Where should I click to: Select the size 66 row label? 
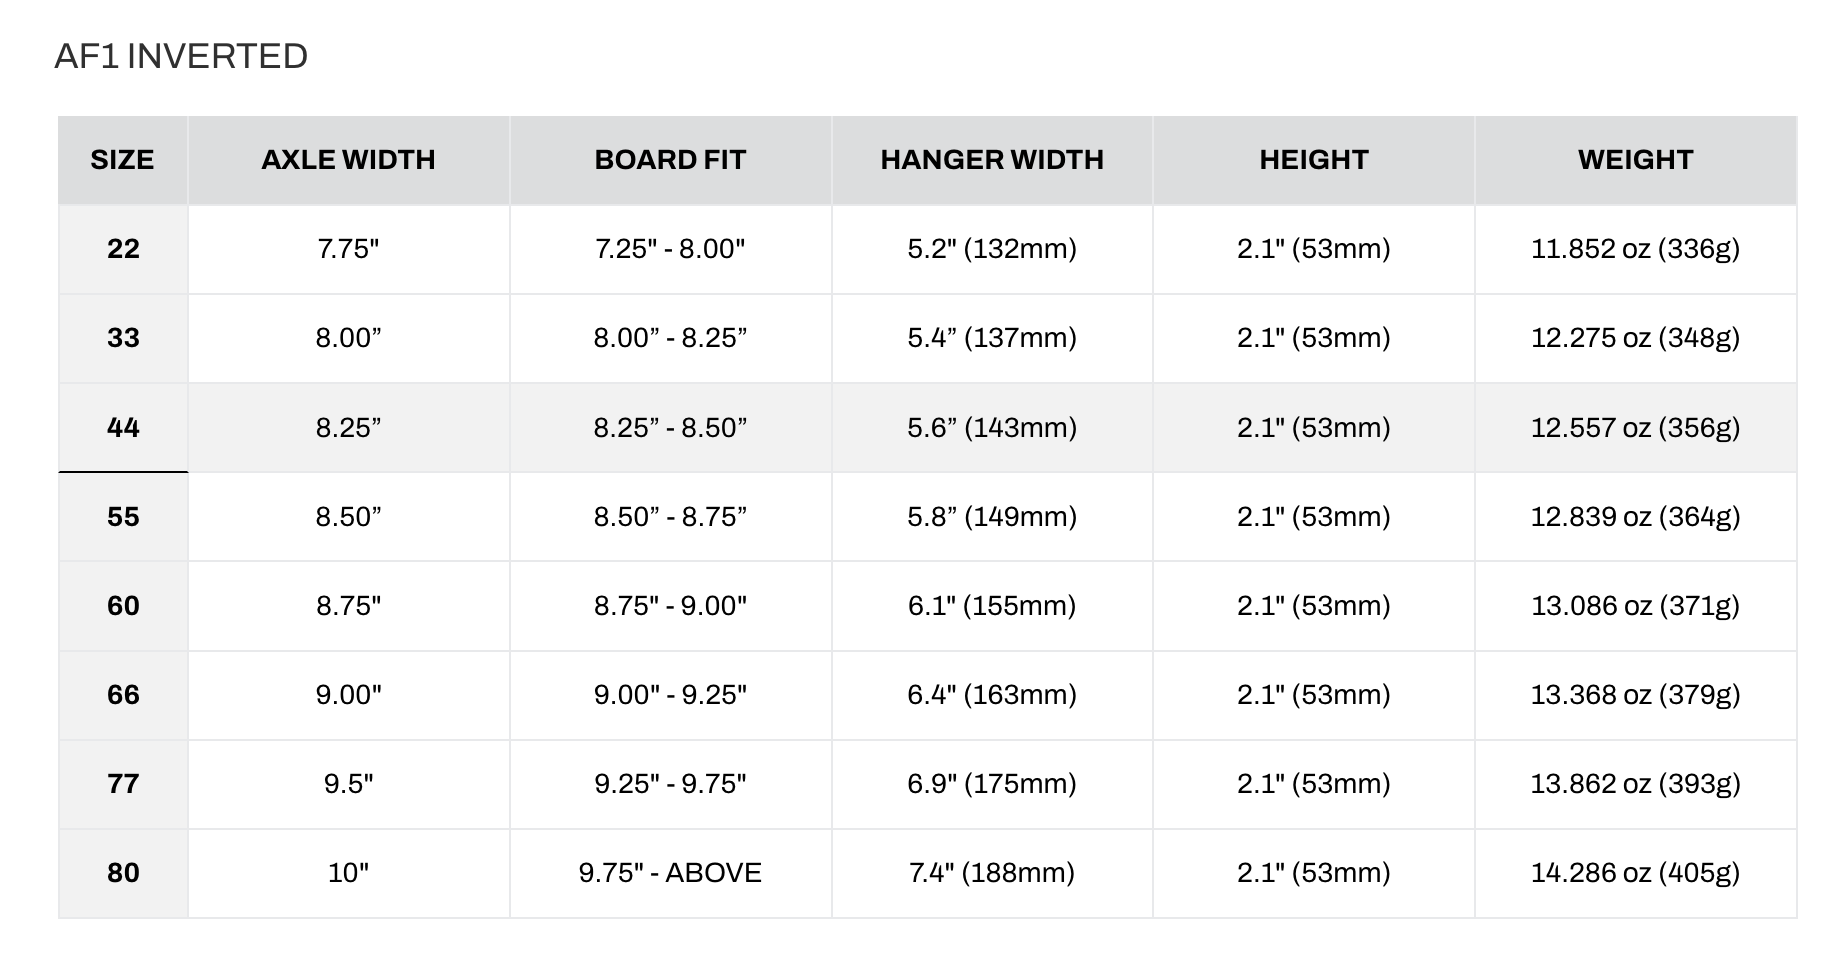tap(123, 695)
